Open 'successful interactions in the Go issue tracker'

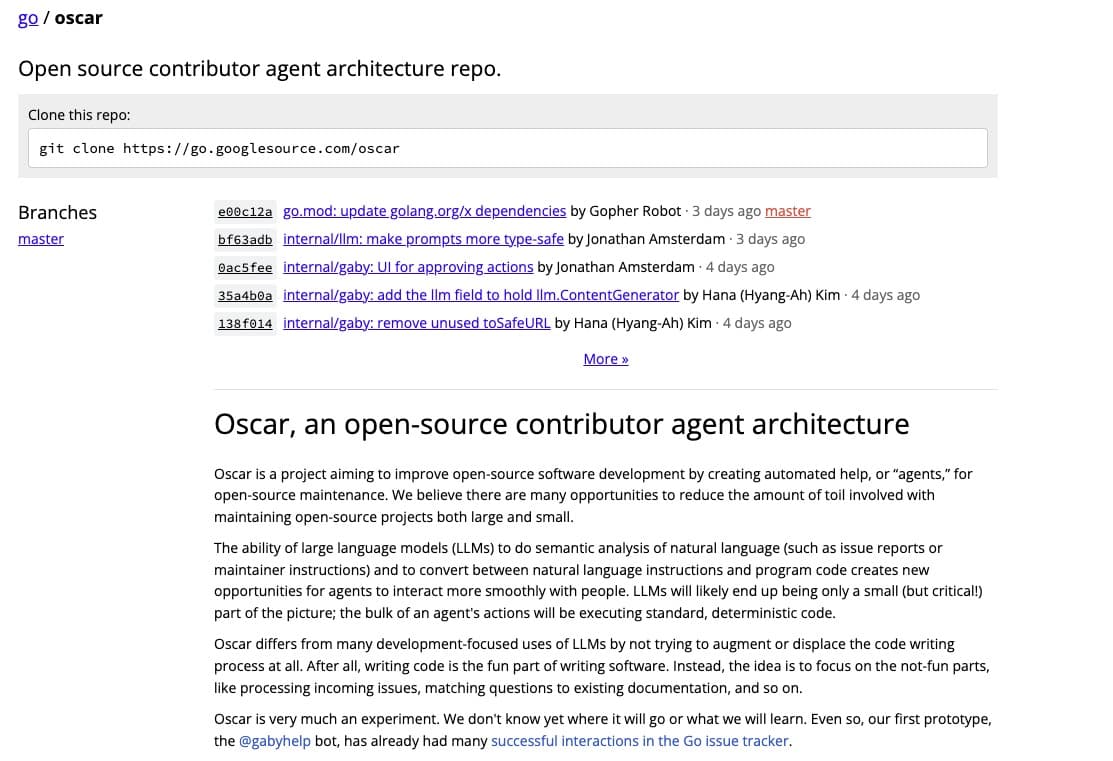640,741
